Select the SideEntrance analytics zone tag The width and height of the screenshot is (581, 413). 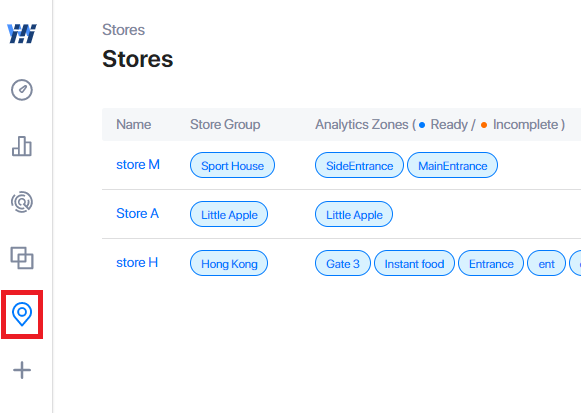point(359,165)
